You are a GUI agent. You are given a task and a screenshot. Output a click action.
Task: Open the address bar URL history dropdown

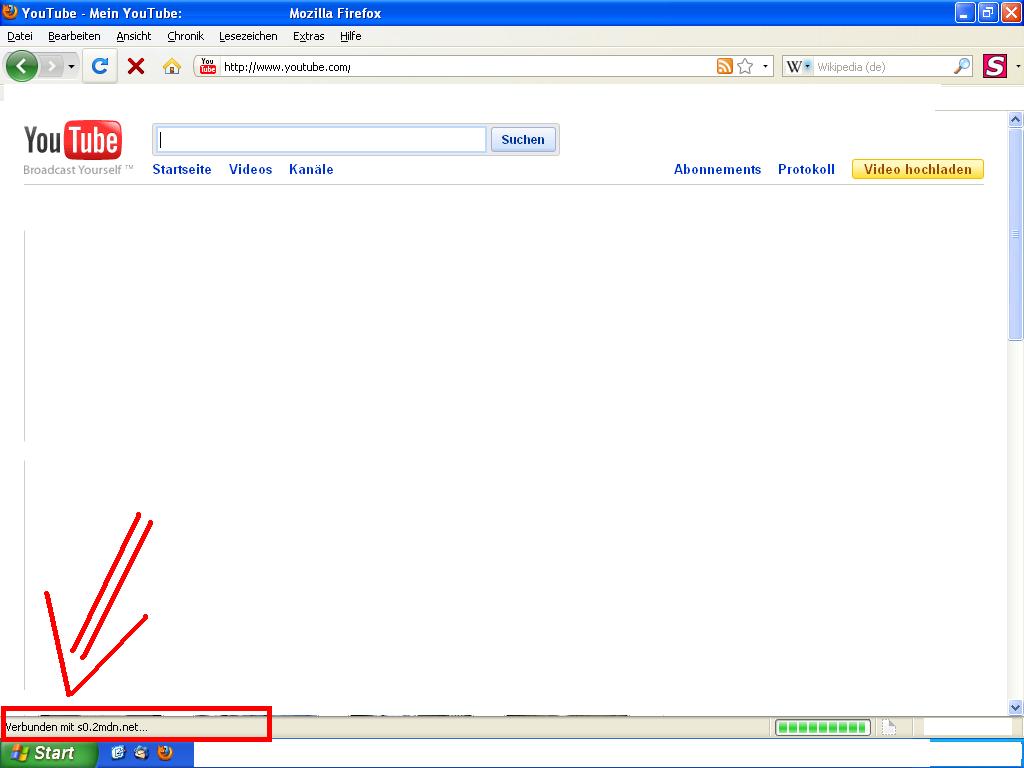765,66
